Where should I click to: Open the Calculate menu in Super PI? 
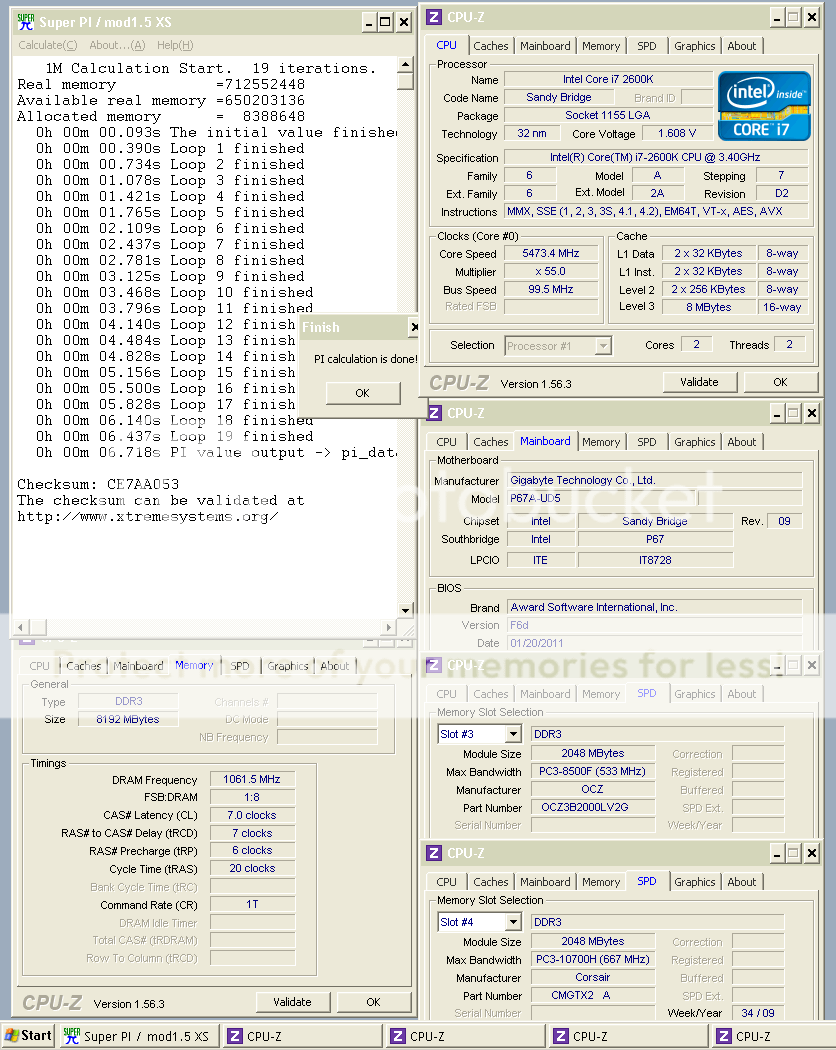[x=47, y=45]
